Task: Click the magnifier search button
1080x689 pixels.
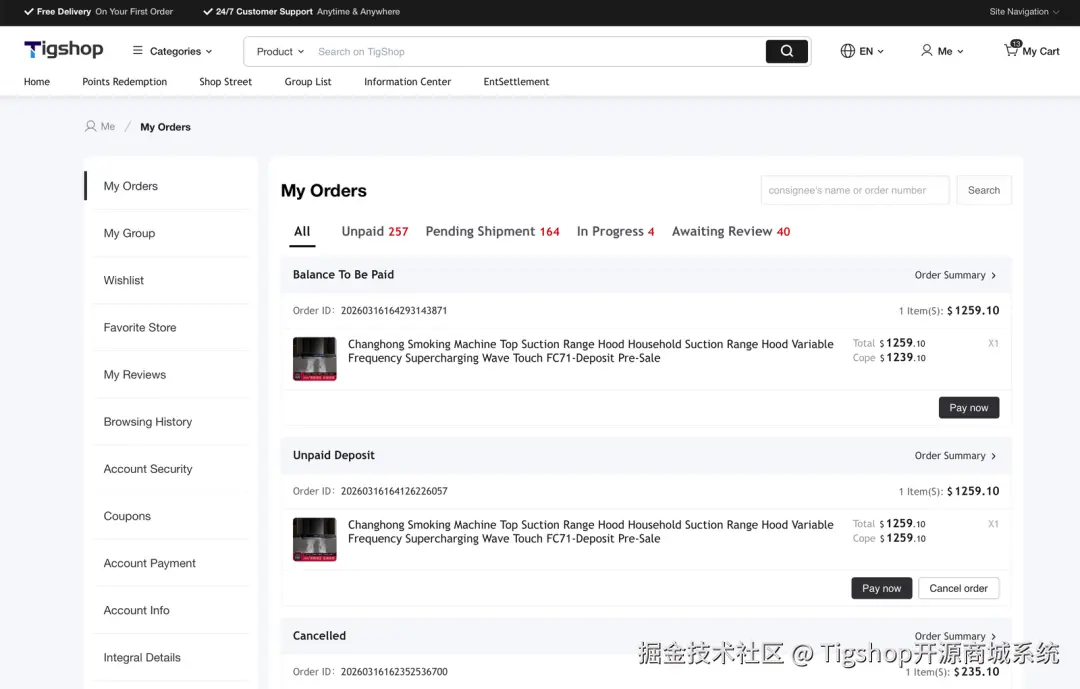Action: click(x=787, y=51)
